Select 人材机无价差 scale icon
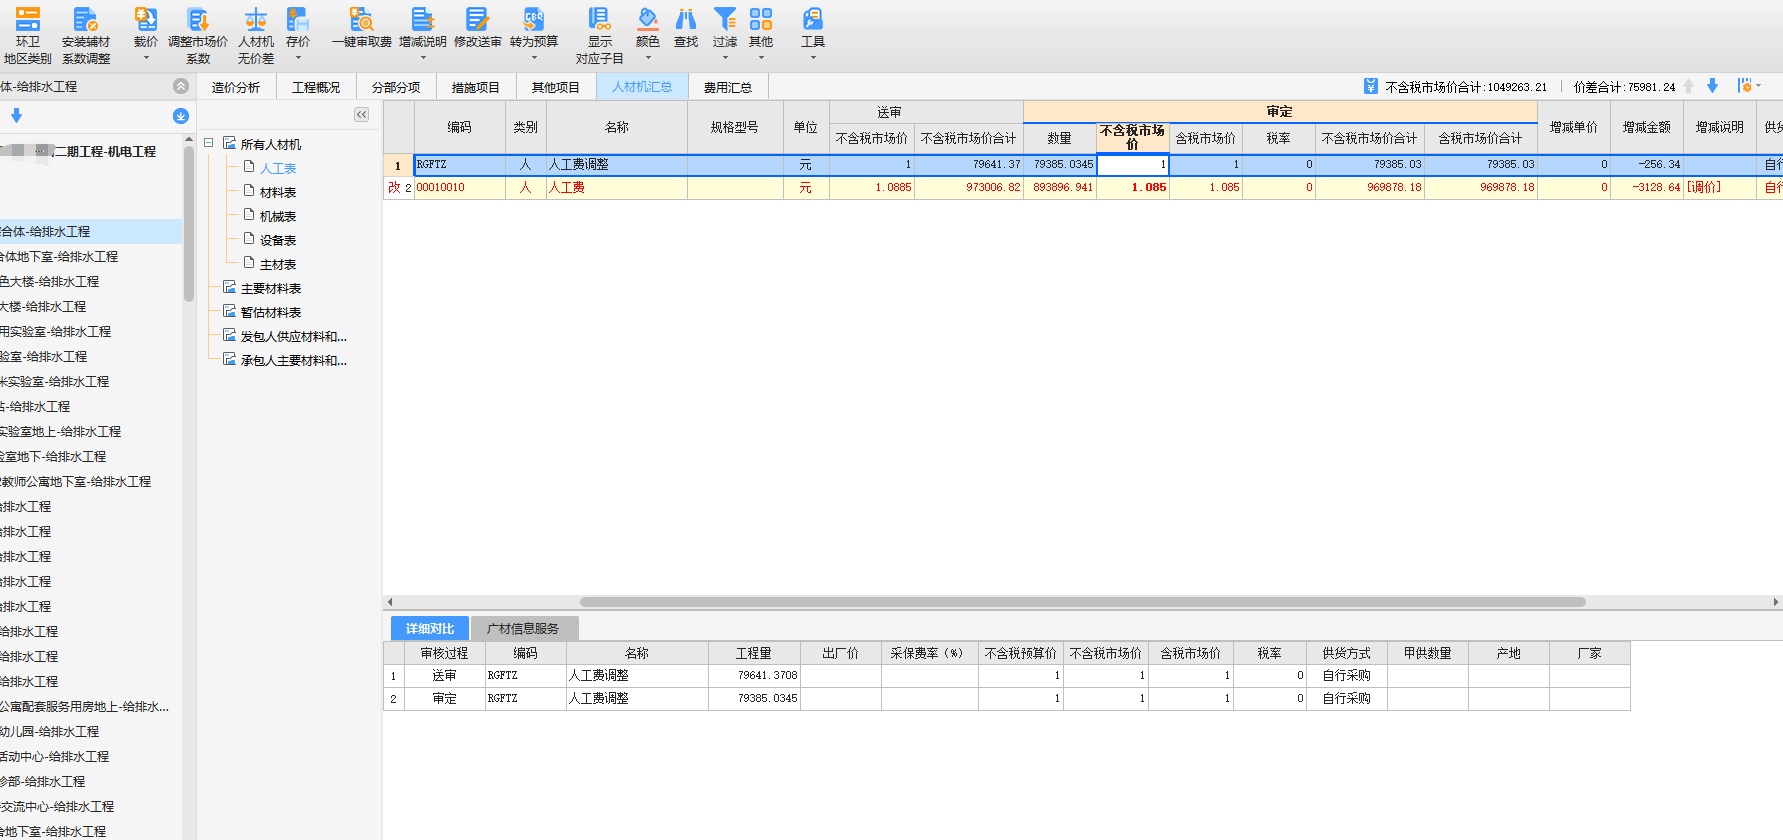The image size is (1783, 840). coord(256,18)
